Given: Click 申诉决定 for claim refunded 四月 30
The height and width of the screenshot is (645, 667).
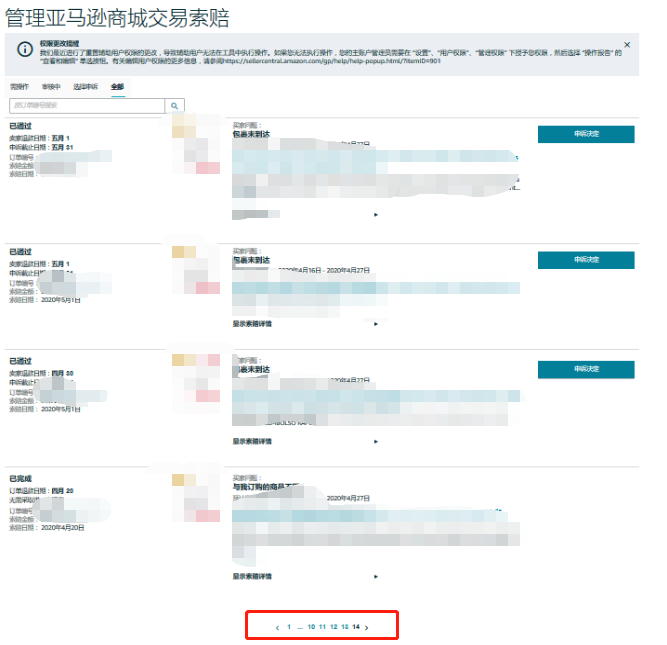Looking at the screenshot, I should [x=586, y=369].
